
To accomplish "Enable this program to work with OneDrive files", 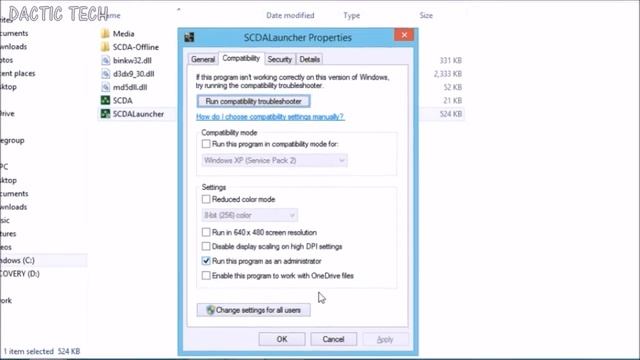I will pyautogui.click(x=206, y=276).
